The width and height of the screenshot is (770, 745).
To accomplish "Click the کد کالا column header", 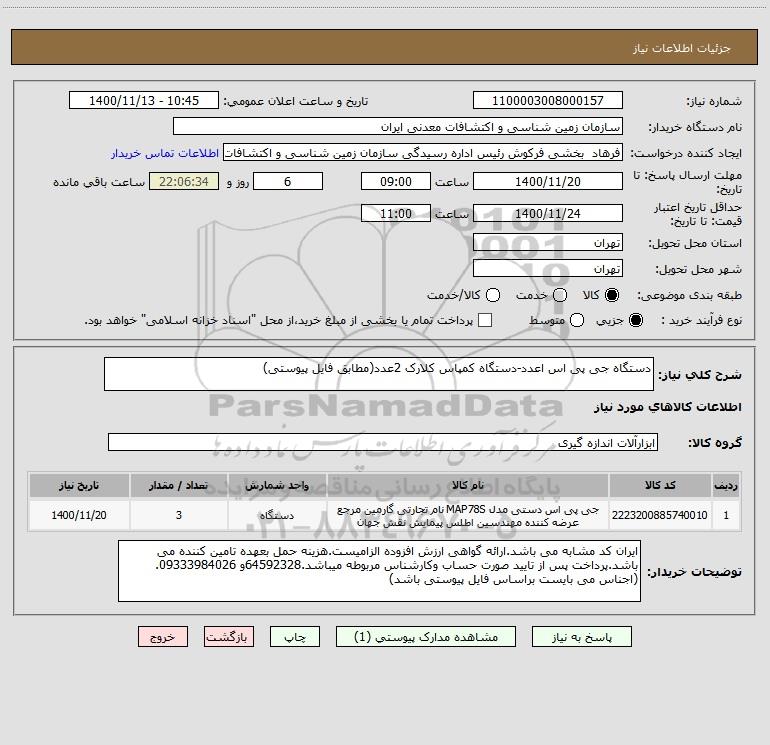I will [x=660, y=485].
